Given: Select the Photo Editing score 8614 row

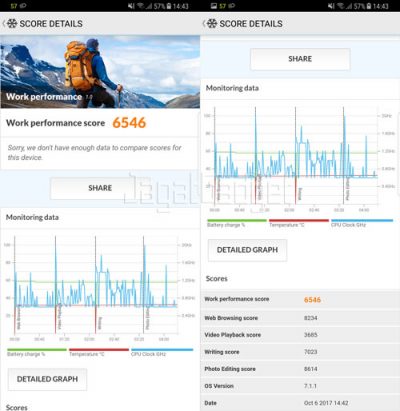Looking at the screenshot, I should point(300,369).
